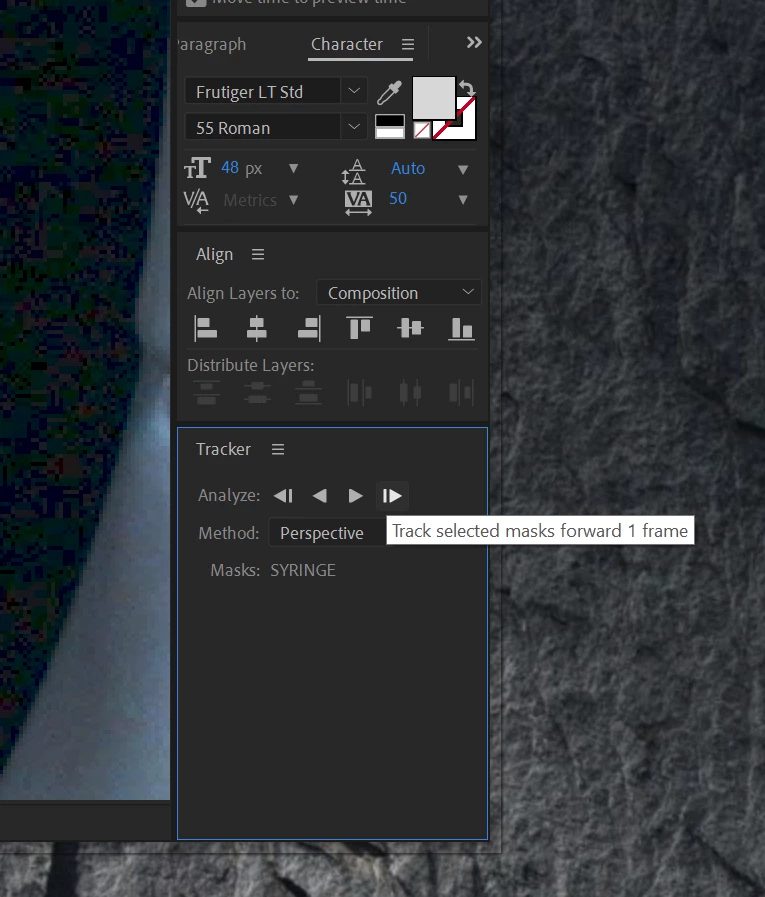Open the Frutiger LT Std font dropdown
Screen dimensions: 765x897
[276, 92]
